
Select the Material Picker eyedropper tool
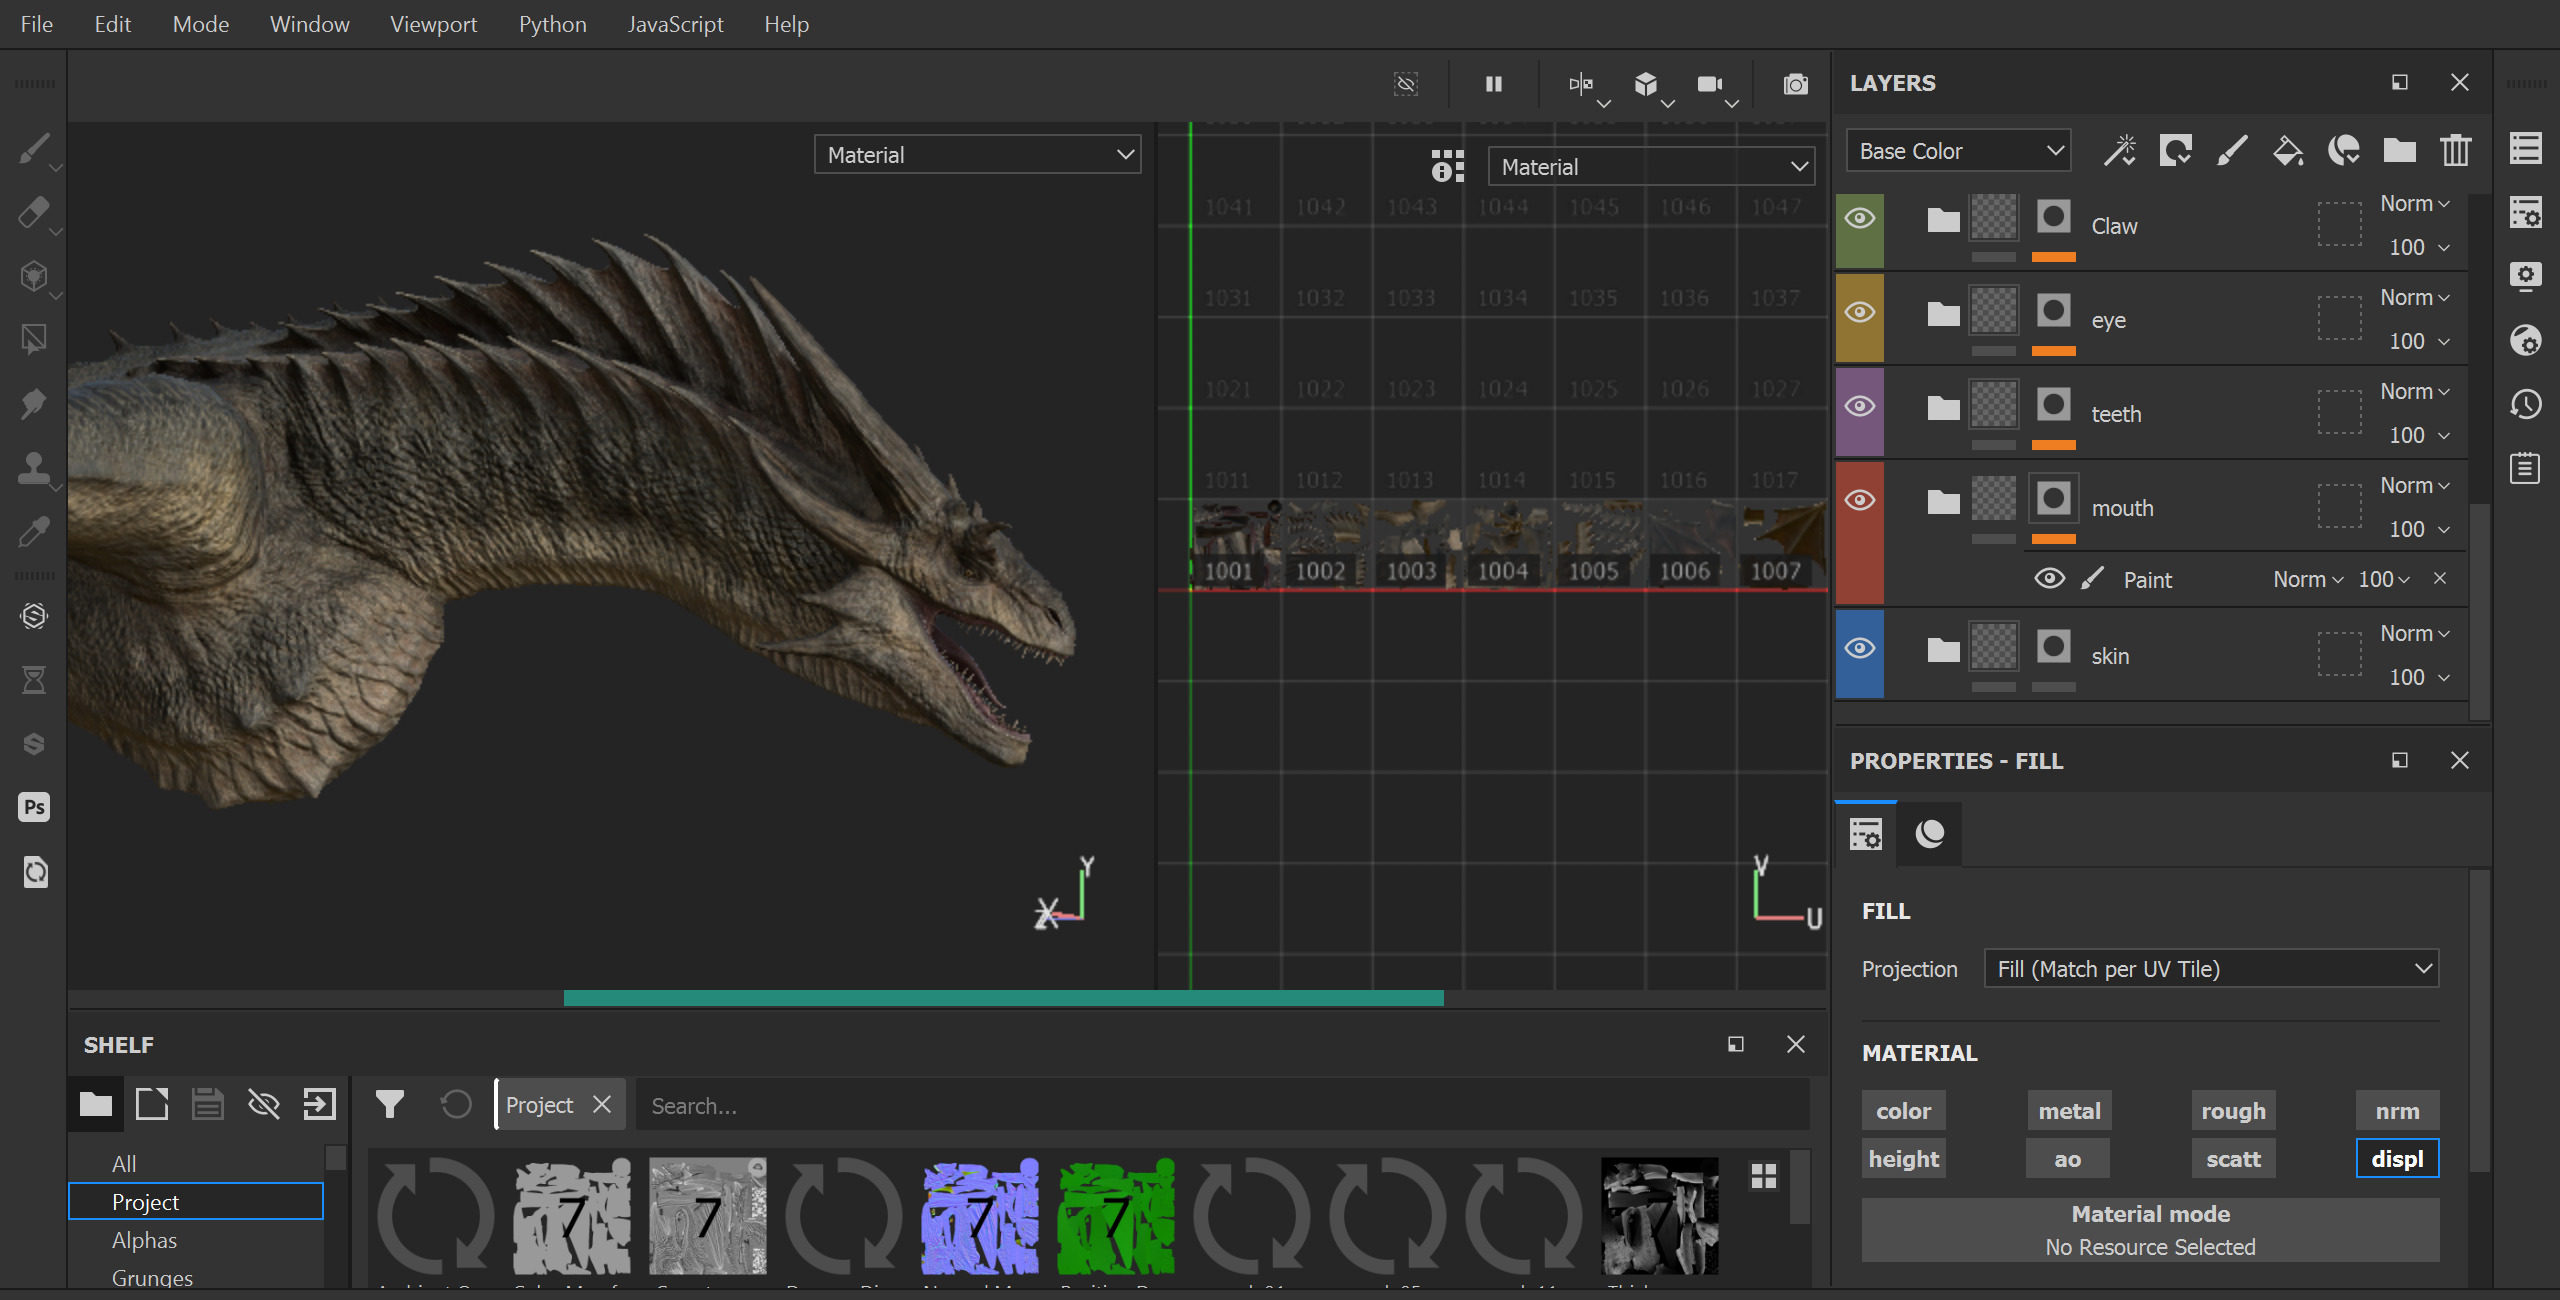point(33,532)
